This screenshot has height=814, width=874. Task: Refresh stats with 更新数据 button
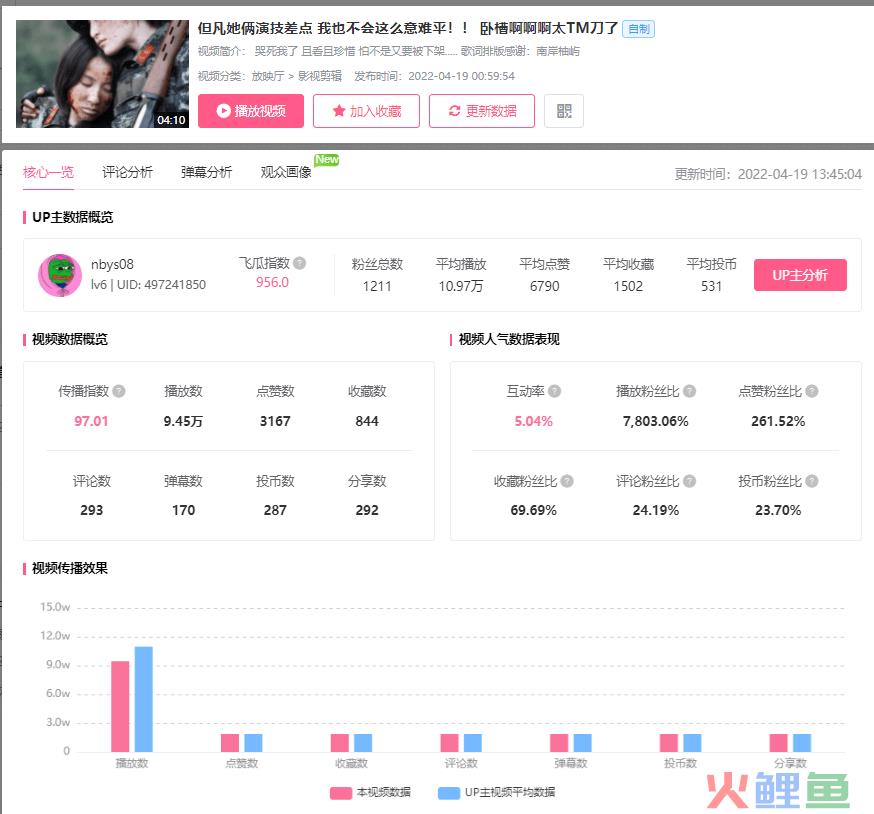click(482, 111)
